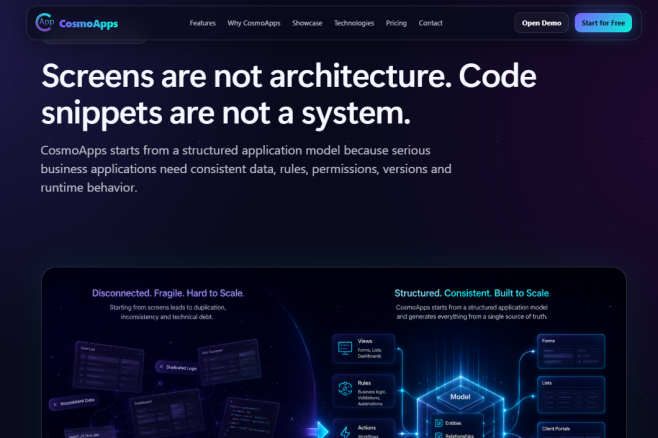The height and width of the screenshot is (438, 658).
Task: Open the Showcase nav link
Action: coord(307,23)
